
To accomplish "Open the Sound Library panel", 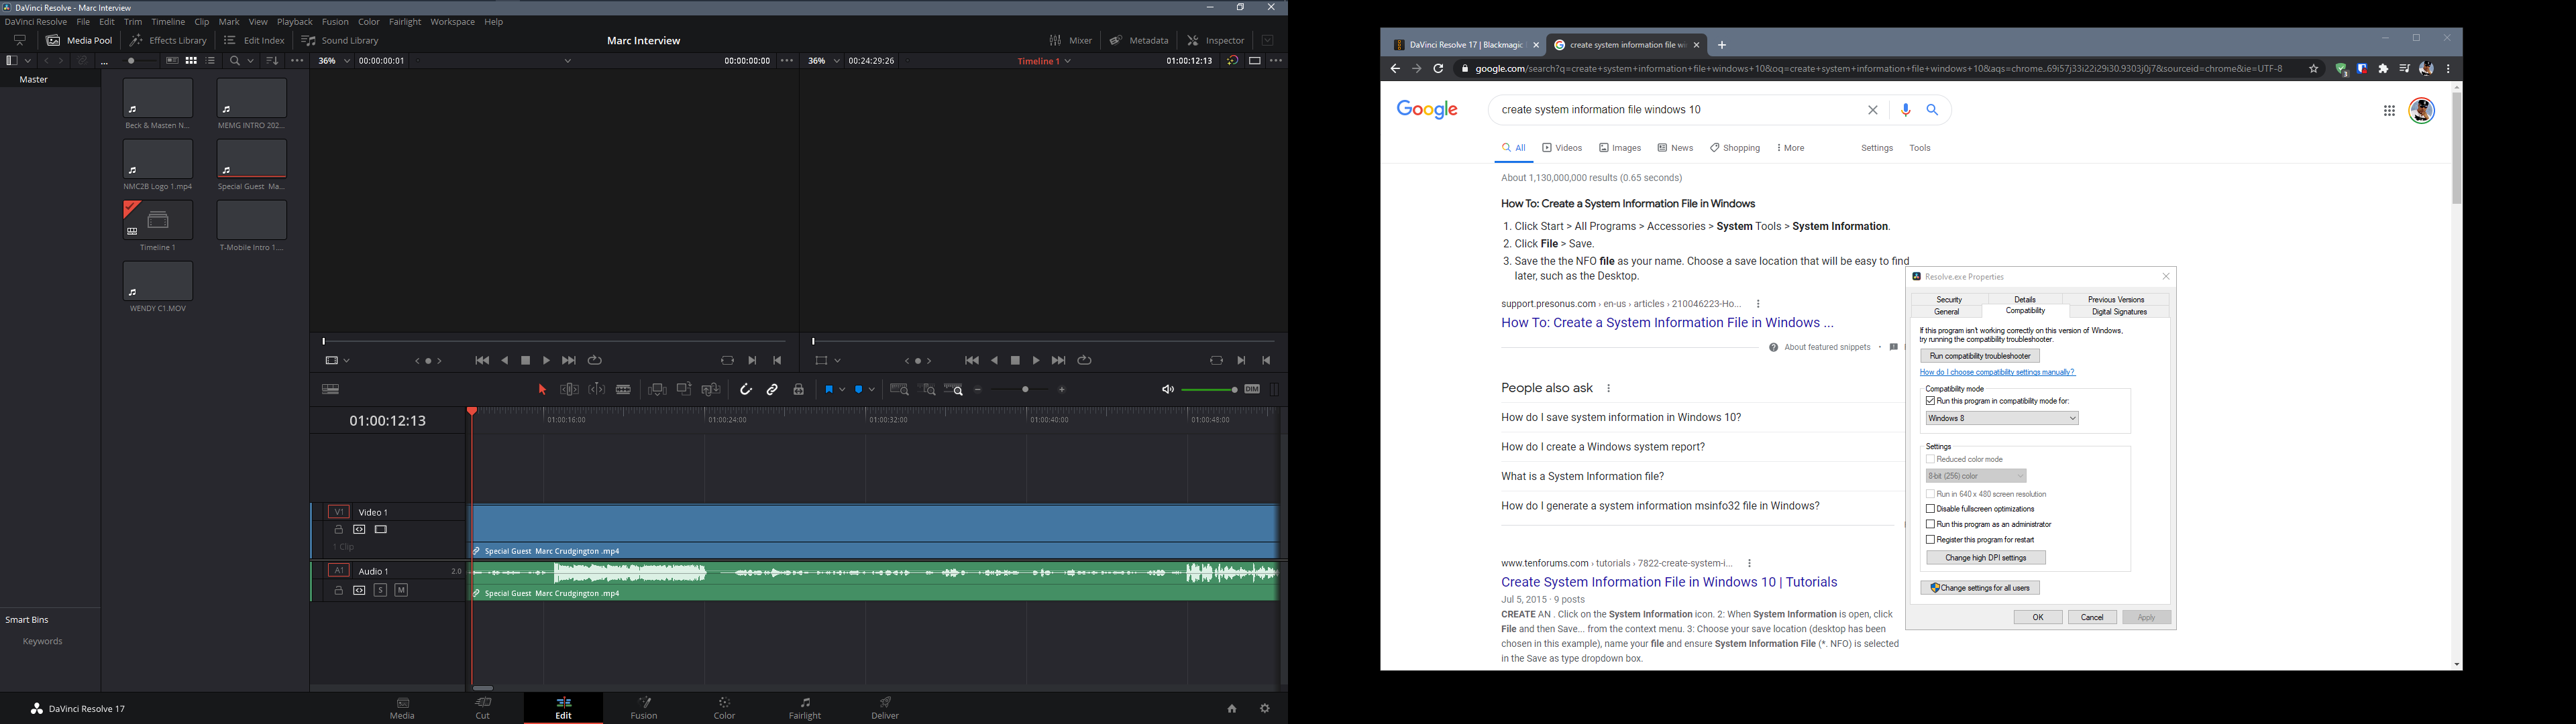I will [x=340, y=41].
